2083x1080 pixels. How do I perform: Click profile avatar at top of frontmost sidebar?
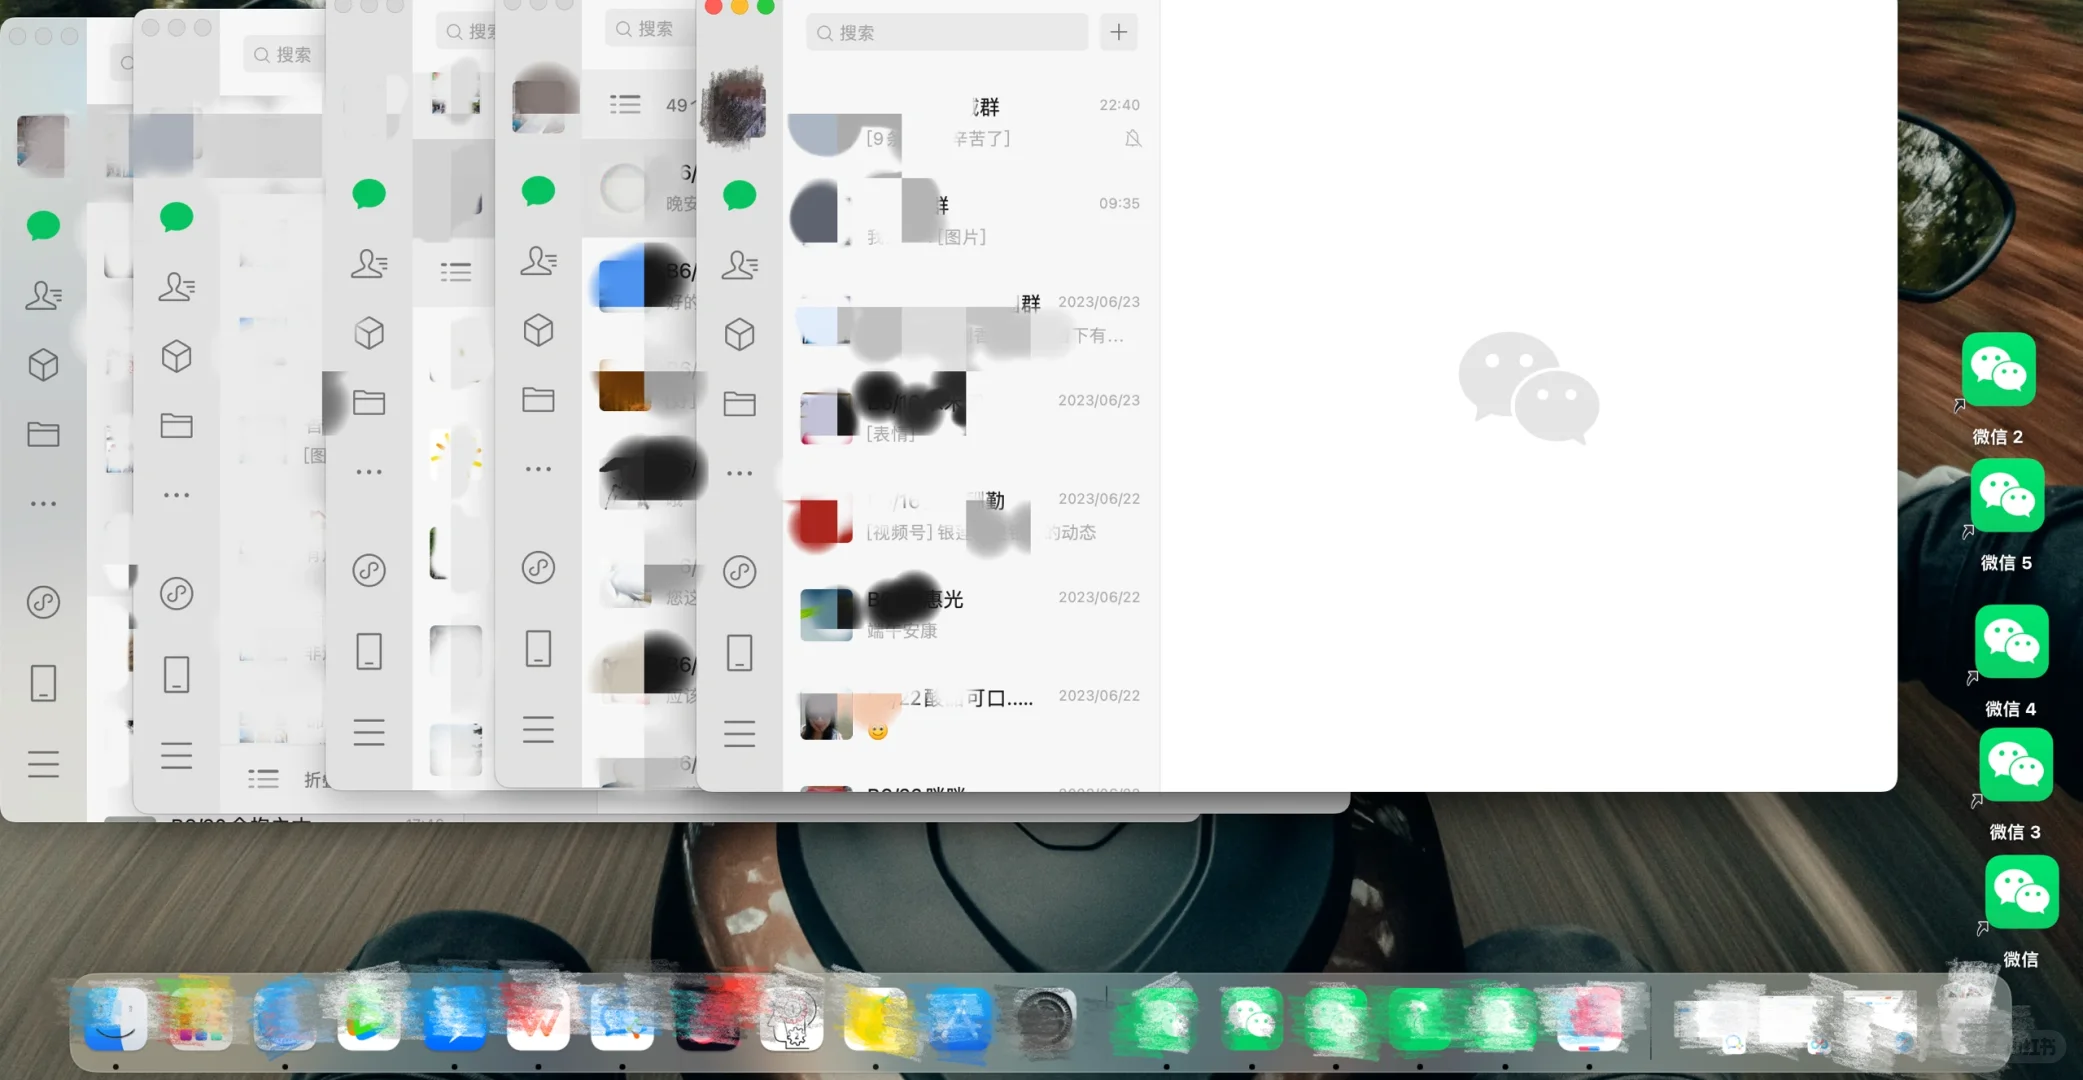click(733, 106)
